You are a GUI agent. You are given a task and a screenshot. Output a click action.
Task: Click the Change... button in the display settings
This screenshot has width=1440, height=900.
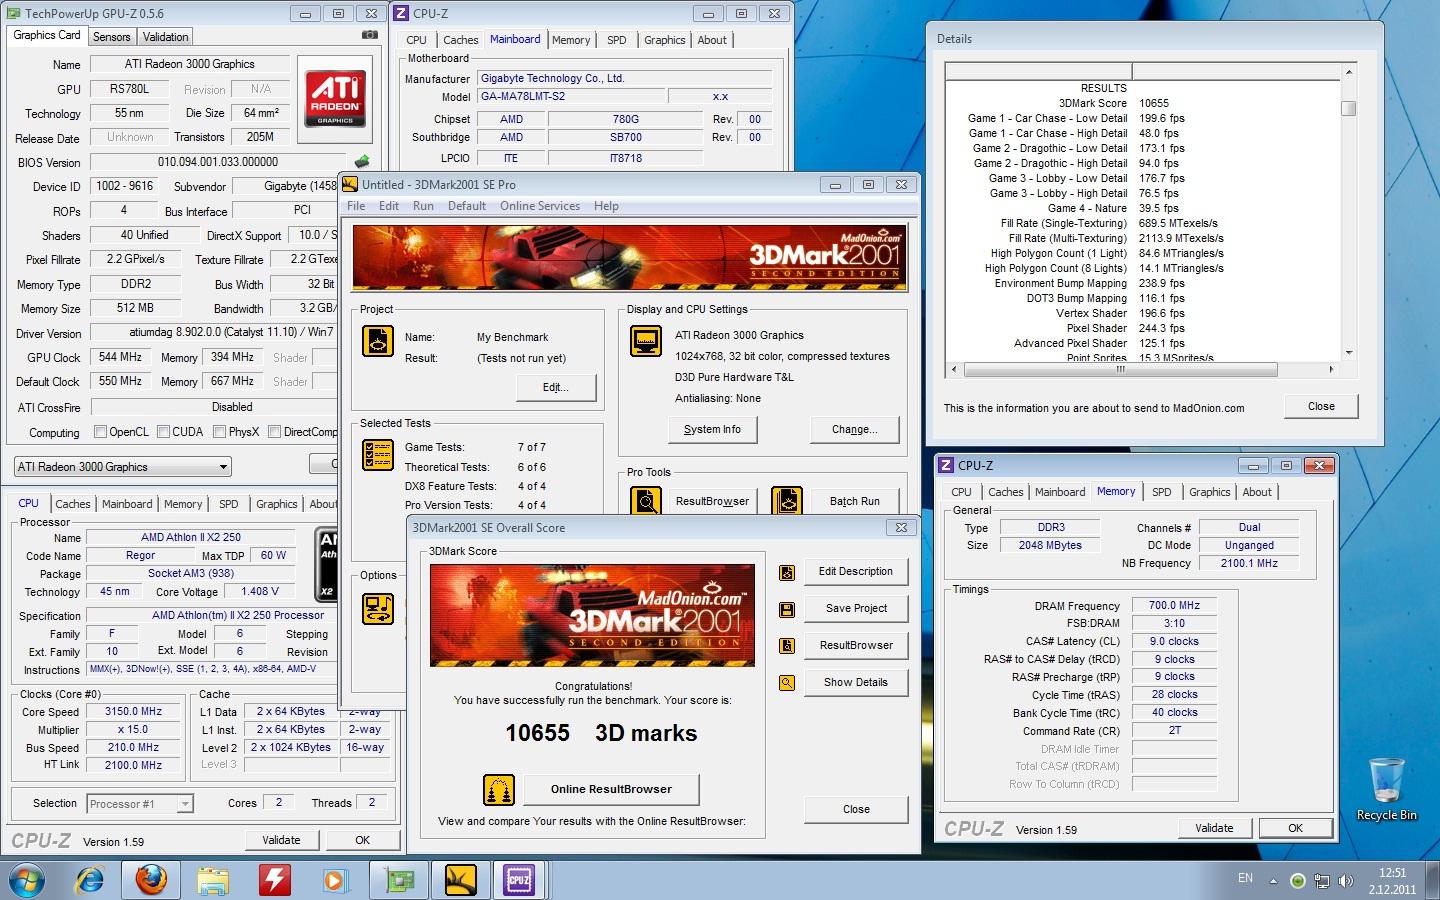tap(854, 429)
